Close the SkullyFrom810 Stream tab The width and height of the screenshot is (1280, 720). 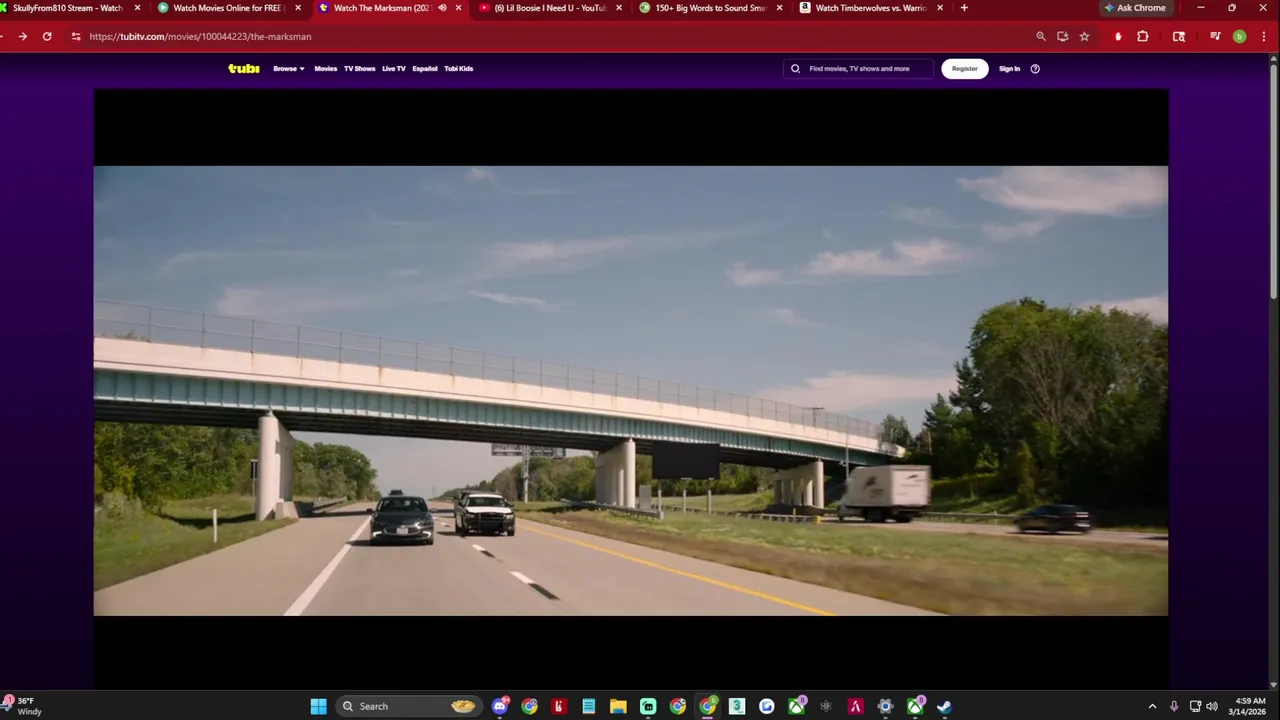point(138,8)
